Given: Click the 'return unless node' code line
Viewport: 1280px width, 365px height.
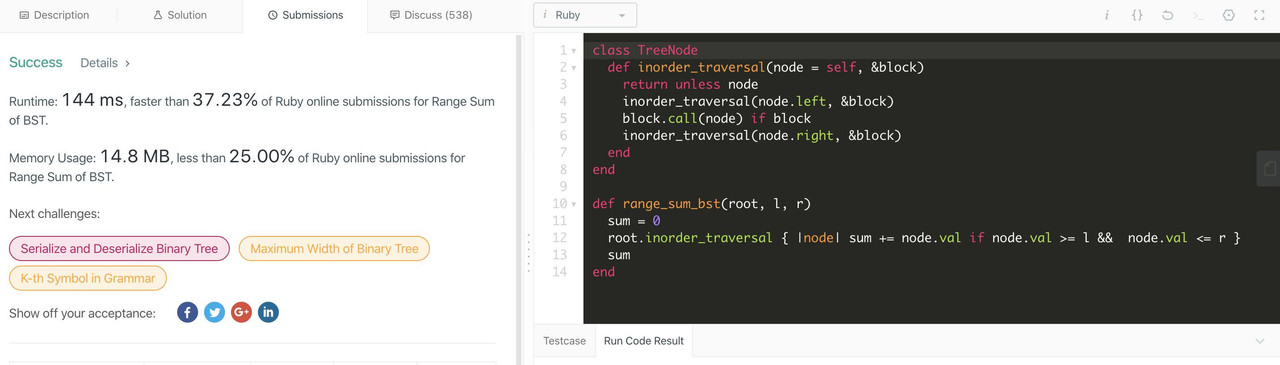Looking at the screenshot, I should [x=690, y=84].
